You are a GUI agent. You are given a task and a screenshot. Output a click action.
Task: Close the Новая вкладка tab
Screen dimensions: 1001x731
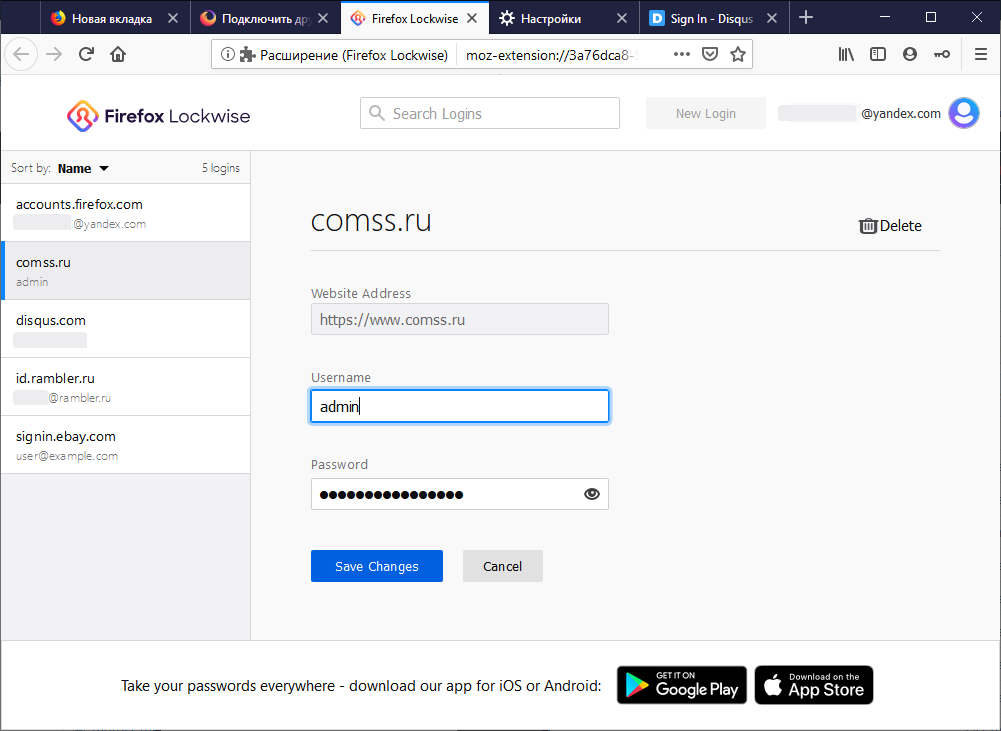tap(173, 19)
